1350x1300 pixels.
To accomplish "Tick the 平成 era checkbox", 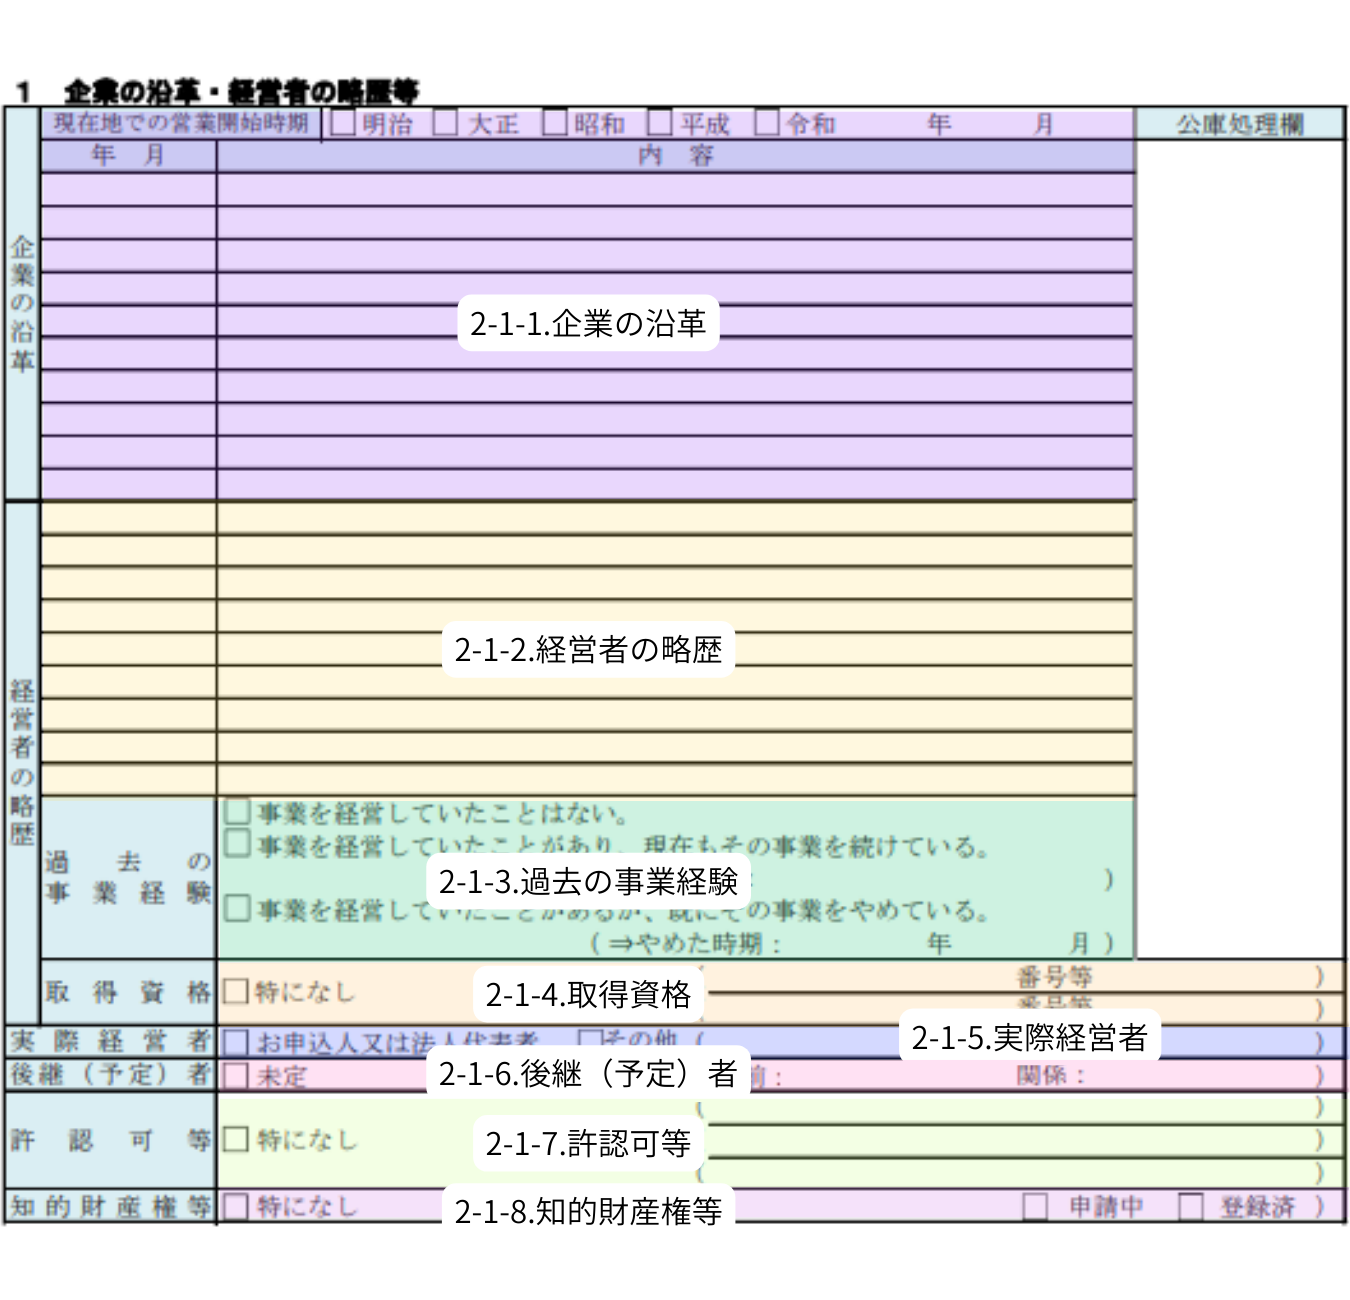I will [659, 123].
